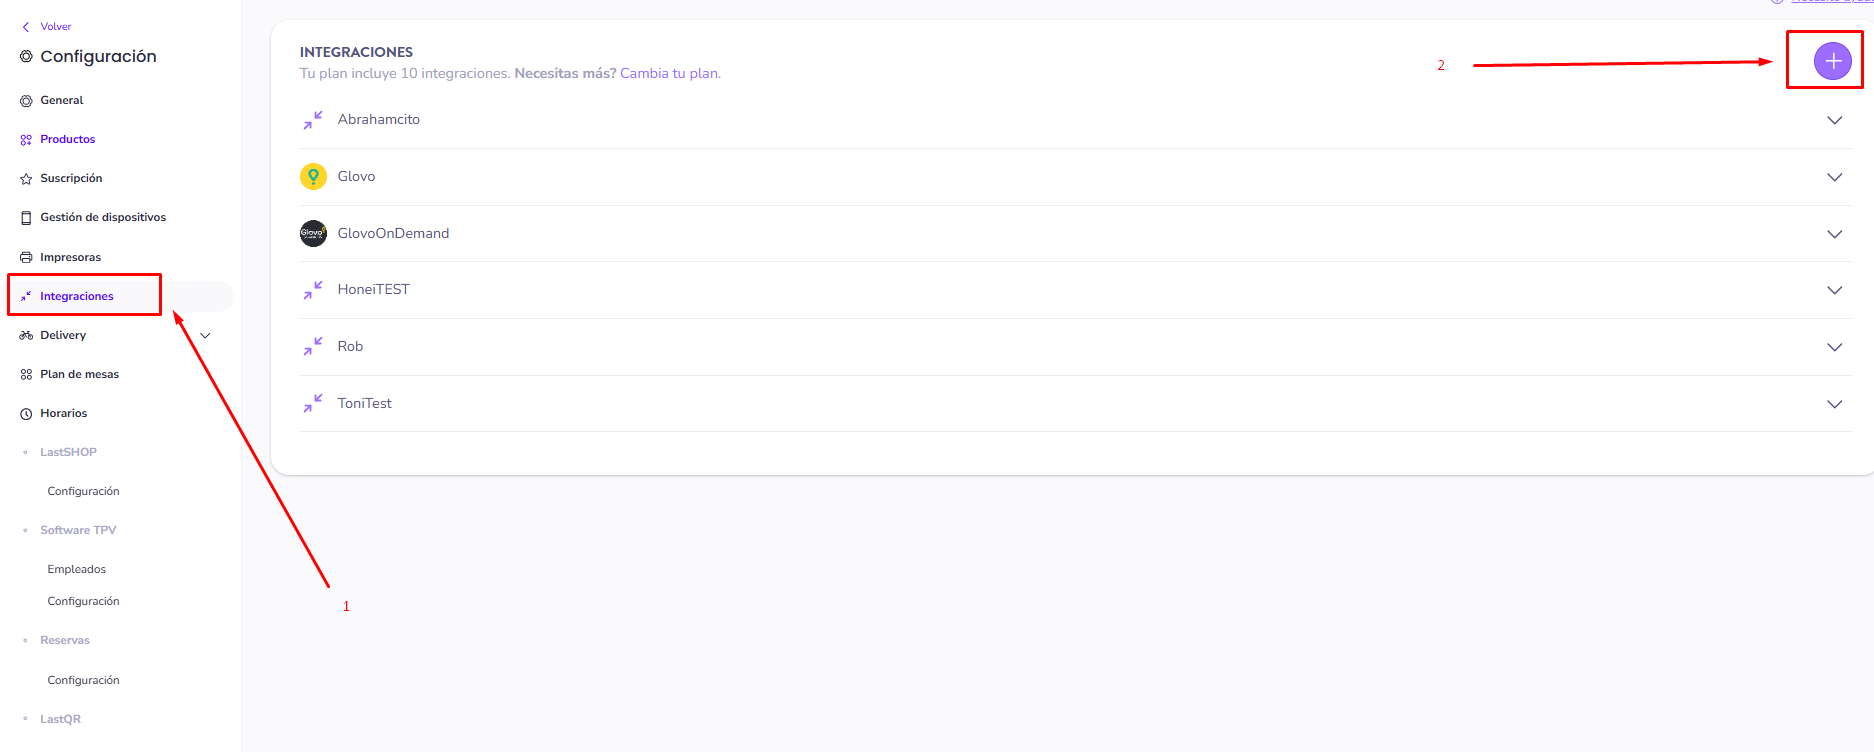Click the Abrahamcito integration arrows icon
1874x752 pixels.
(313, 120)
